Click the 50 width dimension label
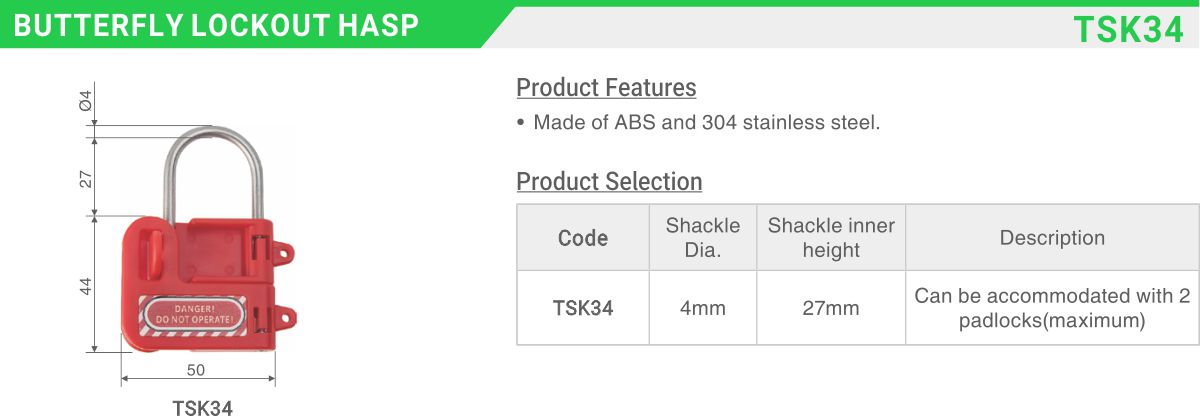This screenshot has width=1200, height=416. 196,370
